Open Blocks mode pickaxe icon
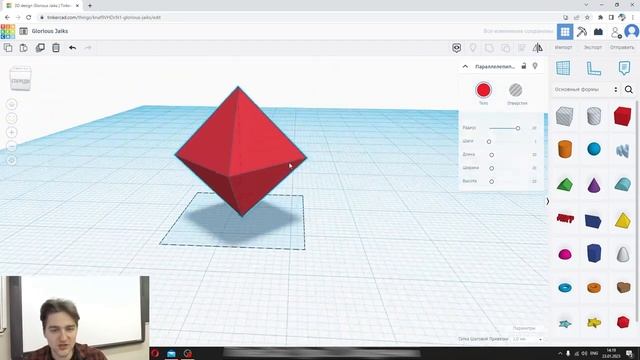 tap(582, 31)
